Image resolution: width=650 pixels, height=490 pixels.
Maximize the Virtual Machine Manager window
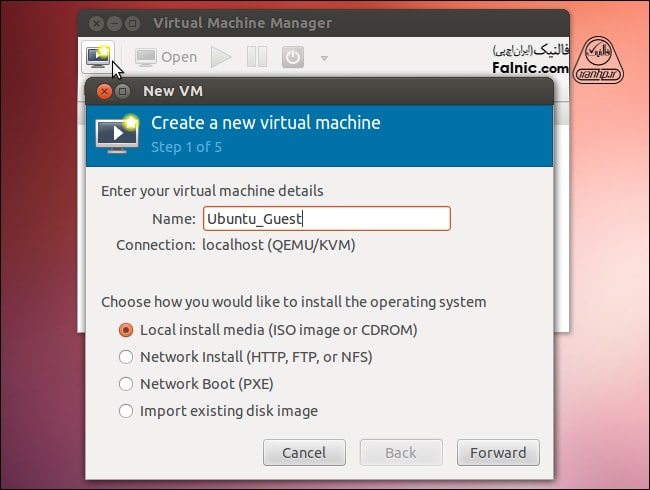pos(133,22)
